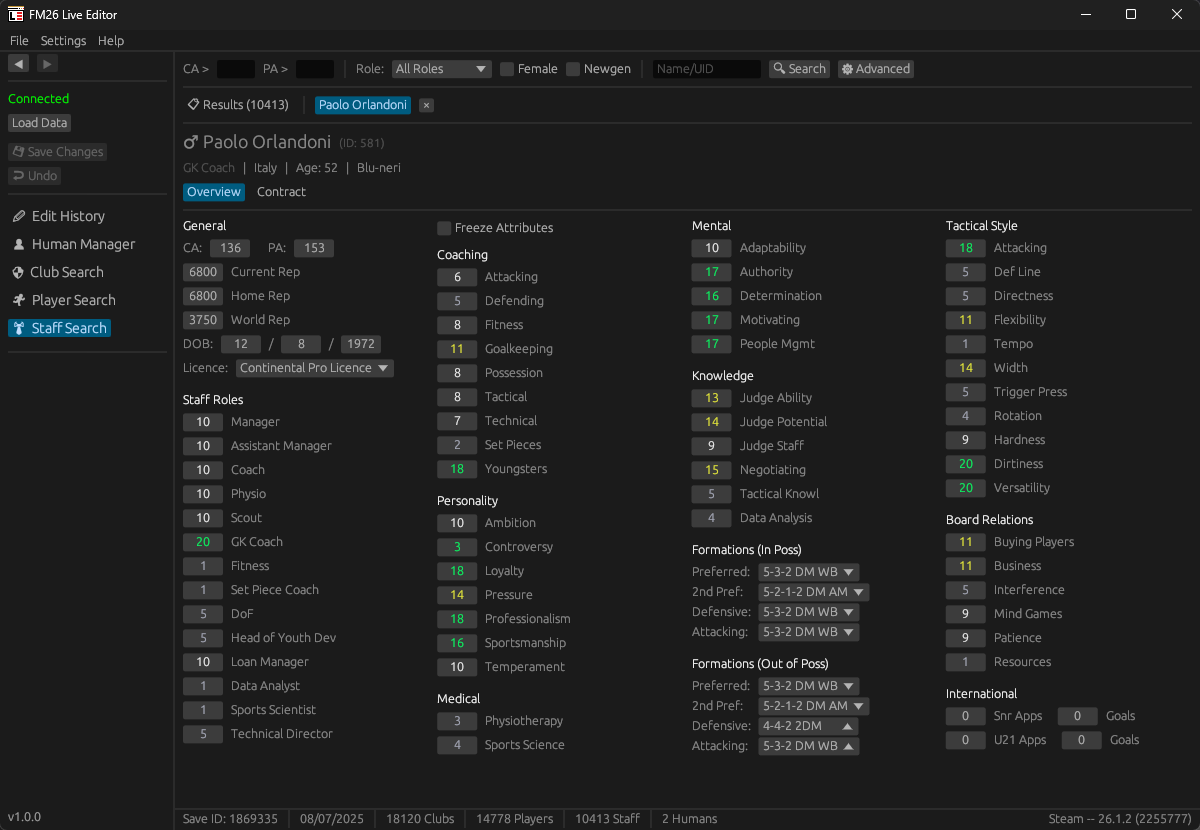Show the Results (10413) list

click(x=238, y=105)
